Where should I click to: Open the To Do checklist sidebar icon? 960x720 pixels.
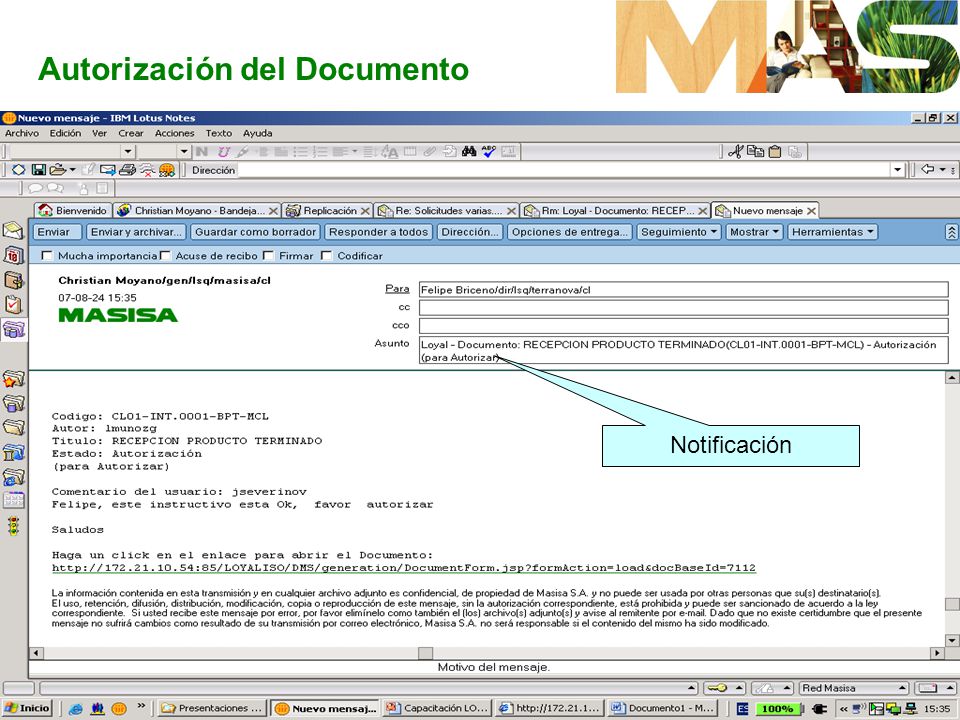(x=13, y=304)
